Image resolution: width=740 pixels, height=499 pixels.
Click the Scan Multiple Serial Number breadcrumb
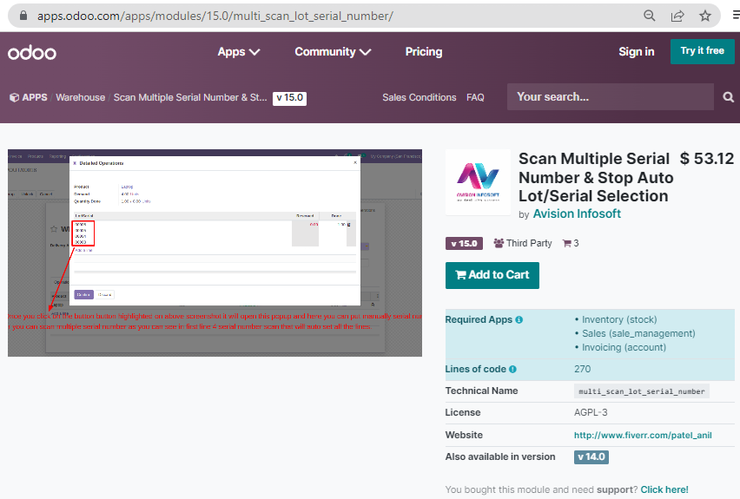(190, 98)
